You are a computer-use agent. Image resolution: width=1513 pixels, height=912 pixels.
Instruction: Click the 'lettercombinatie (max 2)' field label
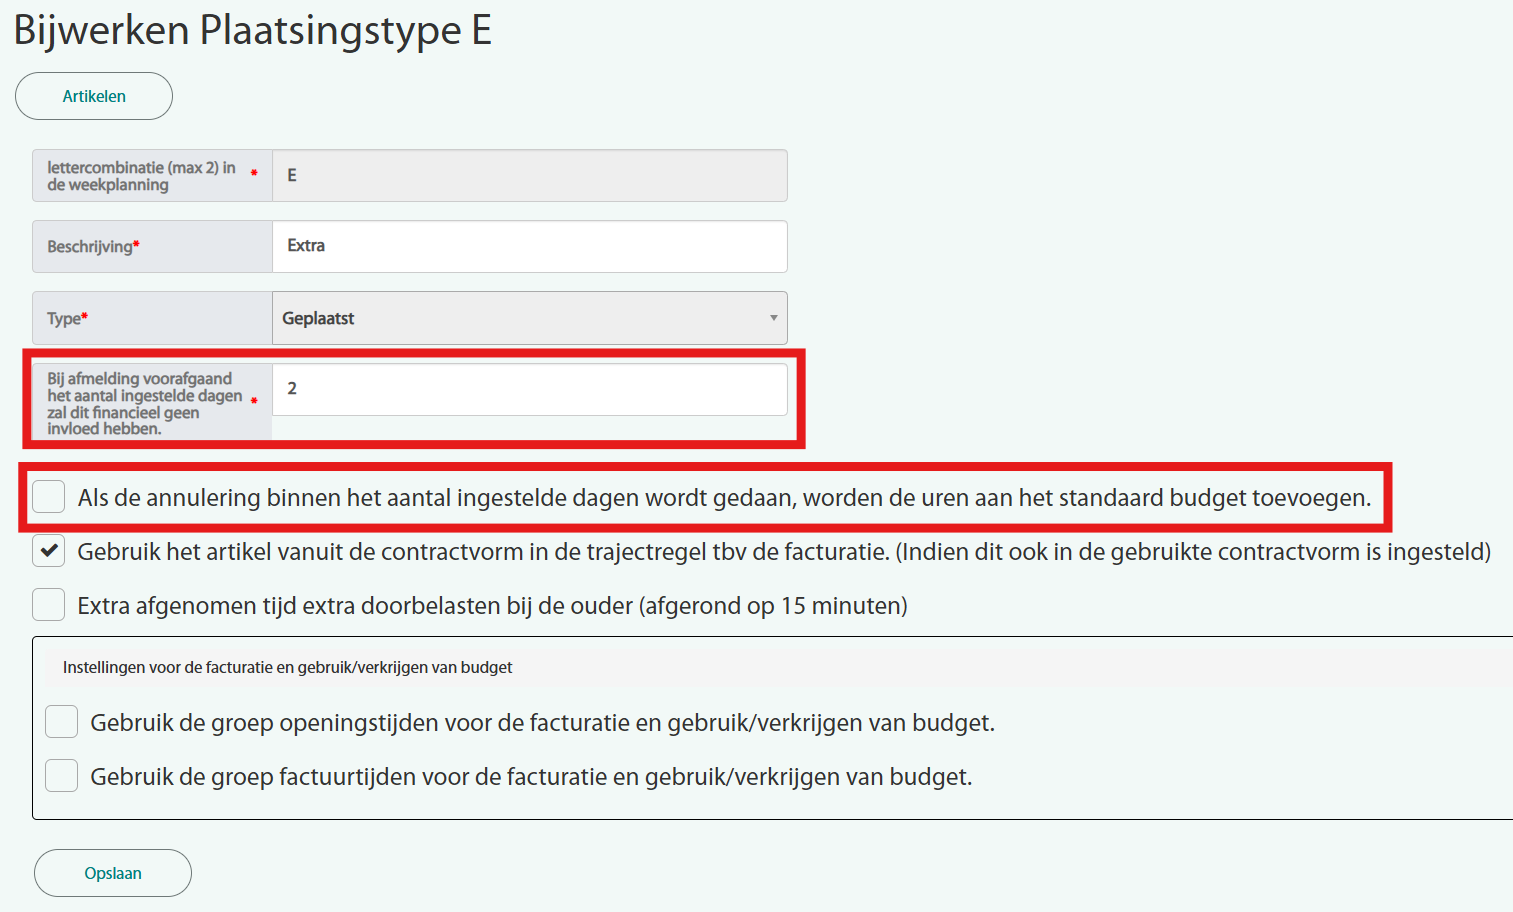click(140, 176)
